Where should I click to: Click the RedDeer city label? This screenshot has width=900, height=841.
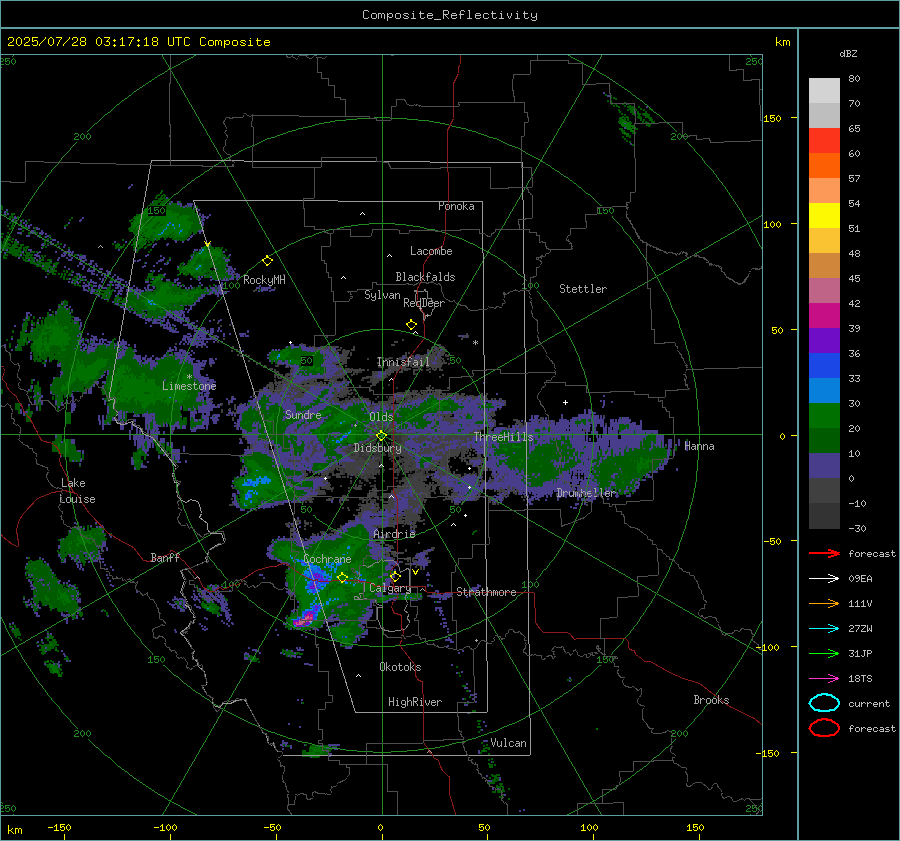tap(424, 303)
